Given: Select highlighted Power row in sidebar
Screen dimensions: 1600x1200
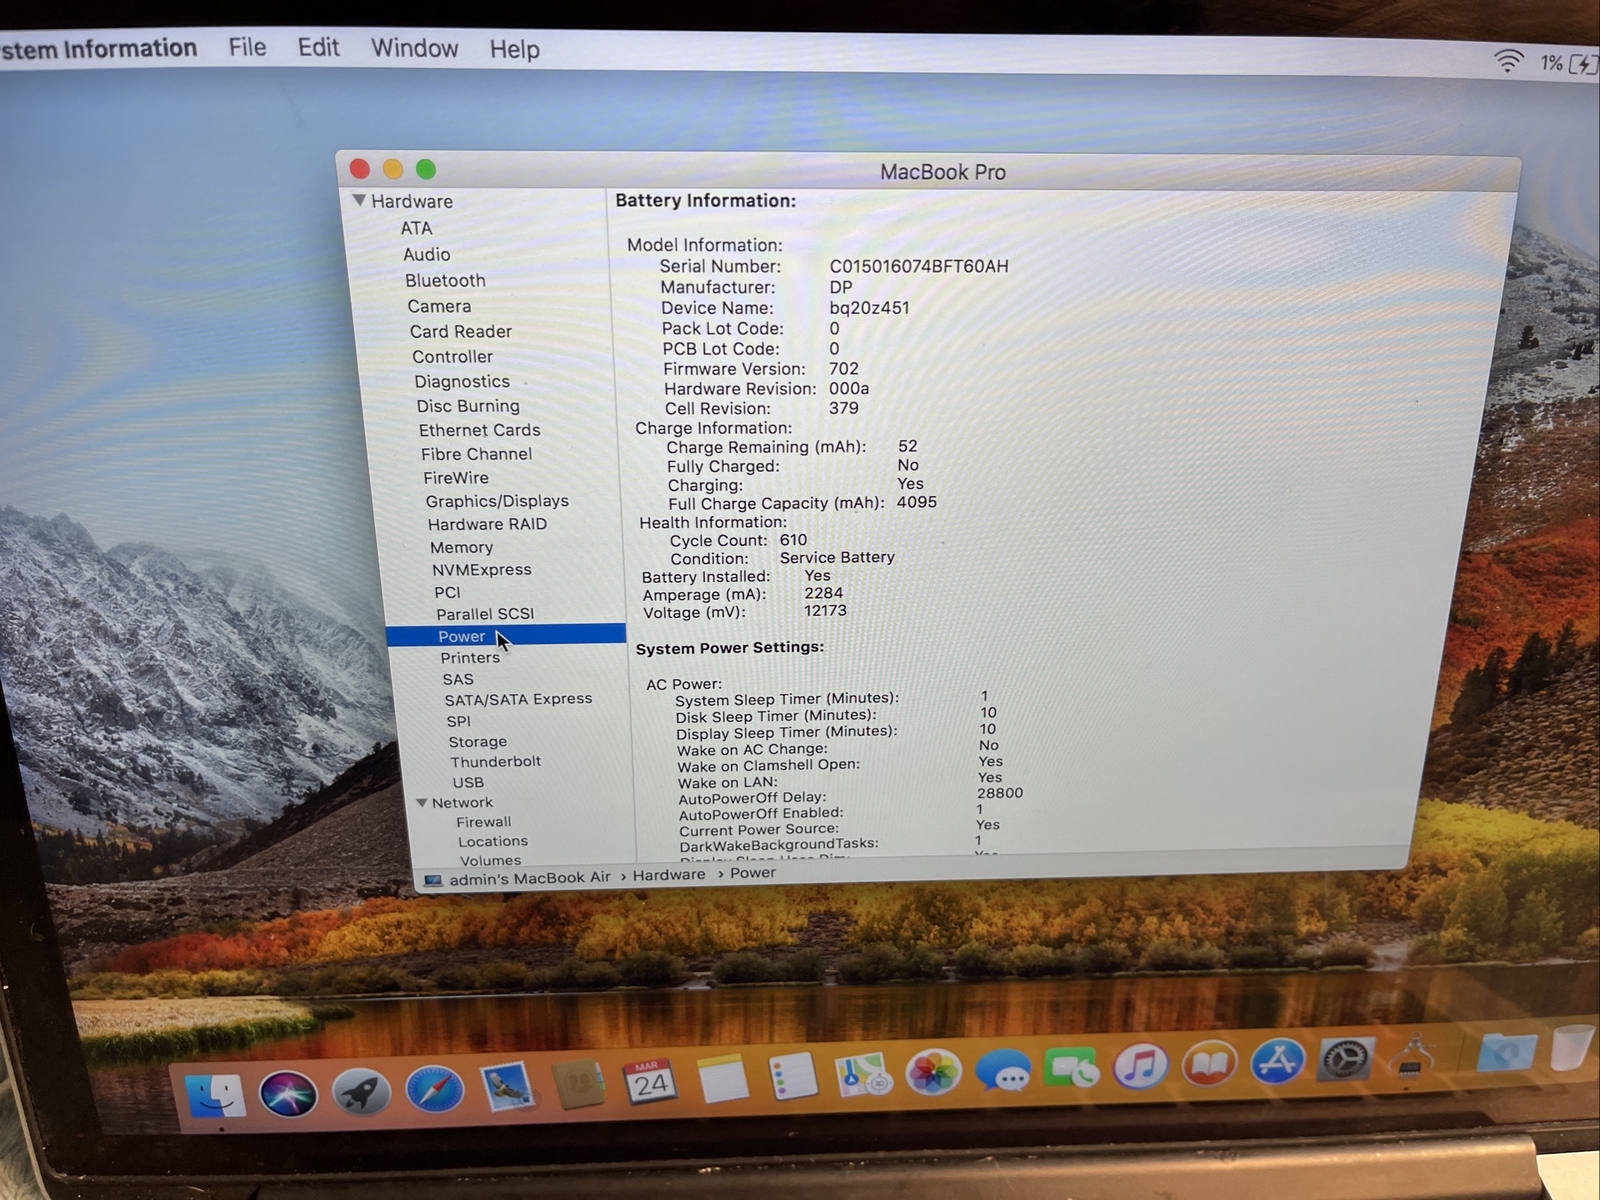Looking at the screenshot, I should (506, 635).
